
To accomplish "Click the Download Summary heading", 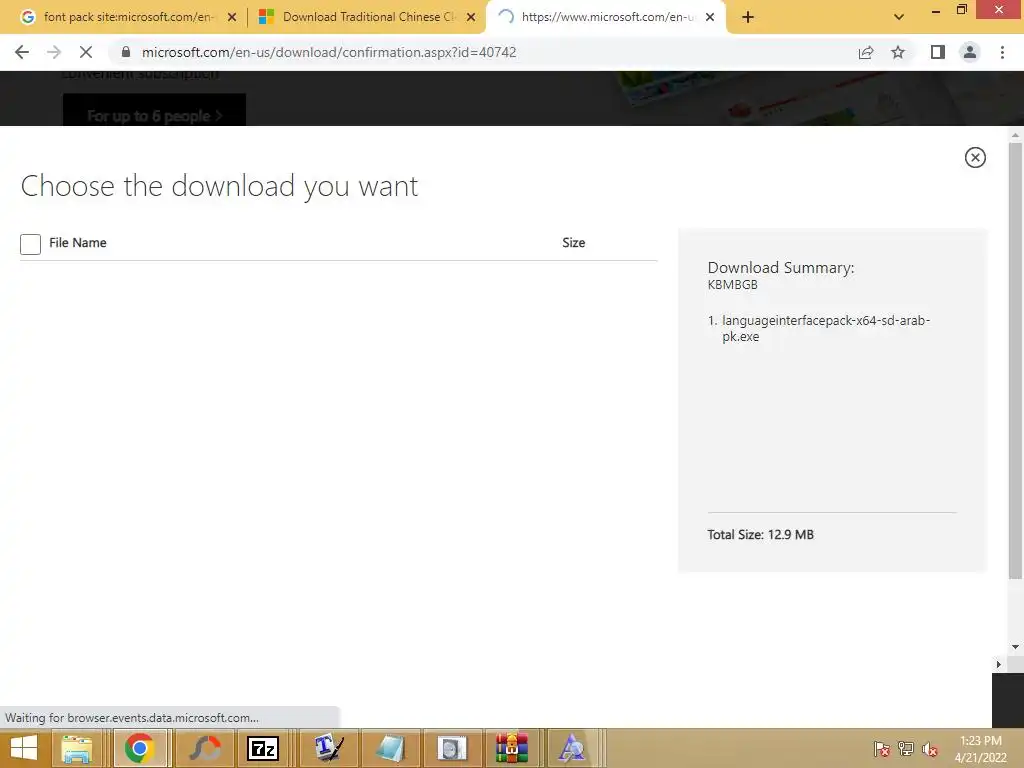I will (x=780, y=267).
